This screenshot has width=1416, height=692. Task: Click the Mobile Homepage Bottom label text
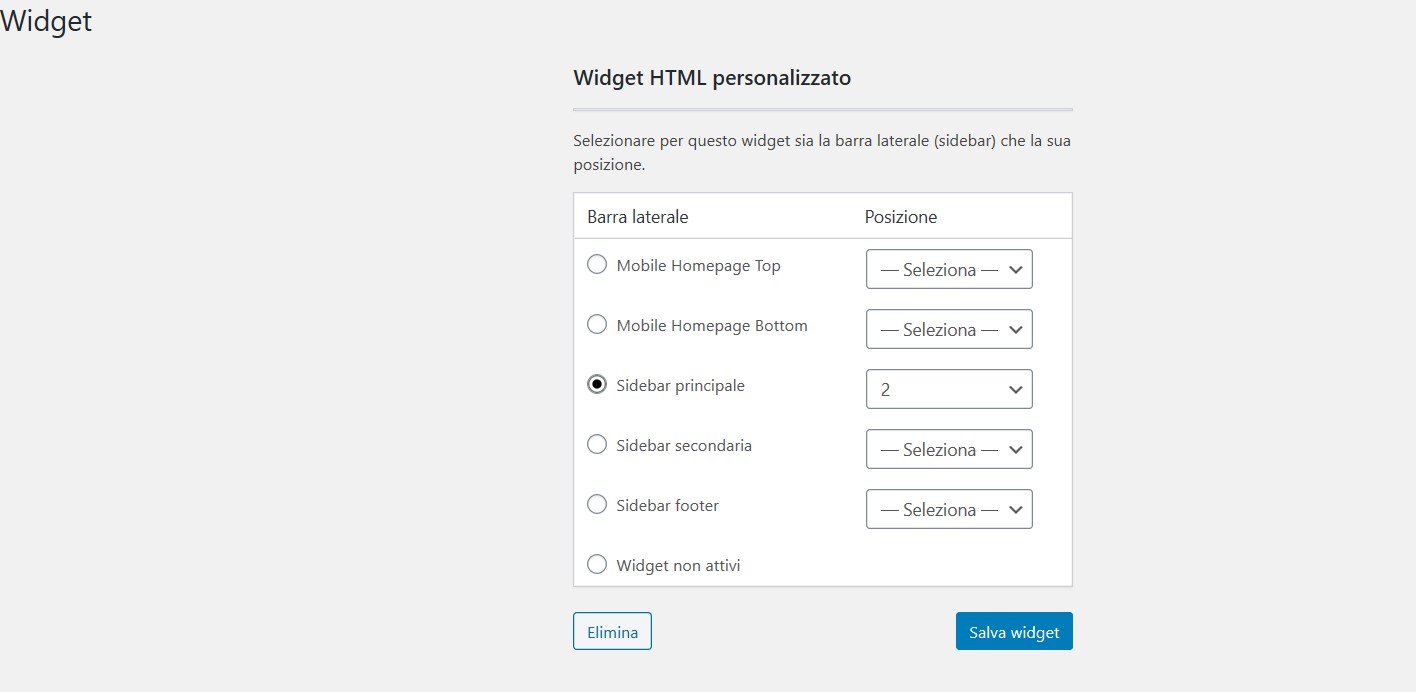(x=711, y=326)
